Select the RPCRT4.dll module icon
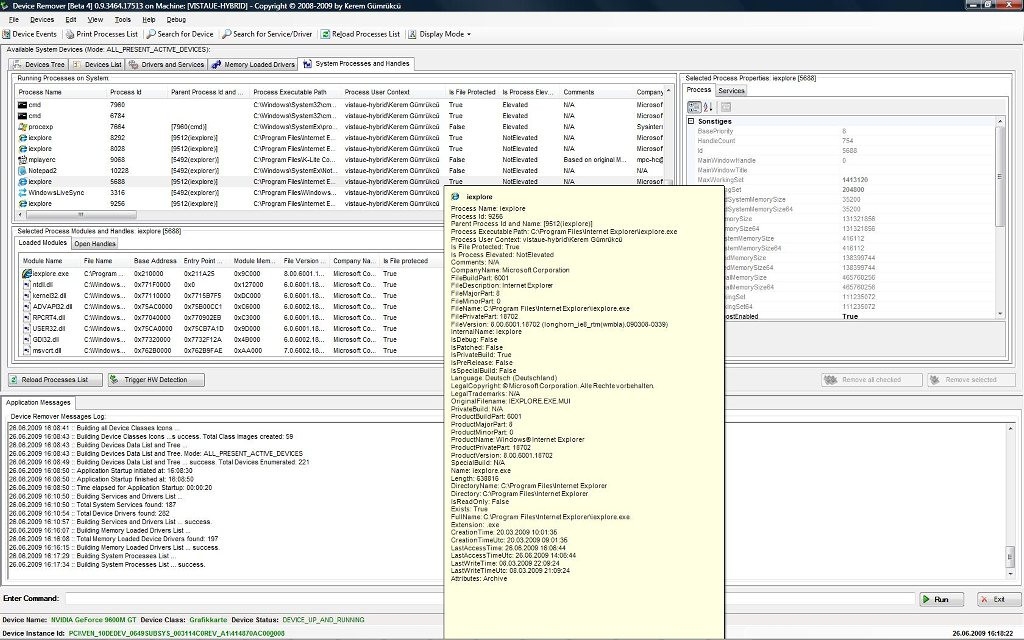Viewport: 1024px width, 640px height. (x=27, y=317)
